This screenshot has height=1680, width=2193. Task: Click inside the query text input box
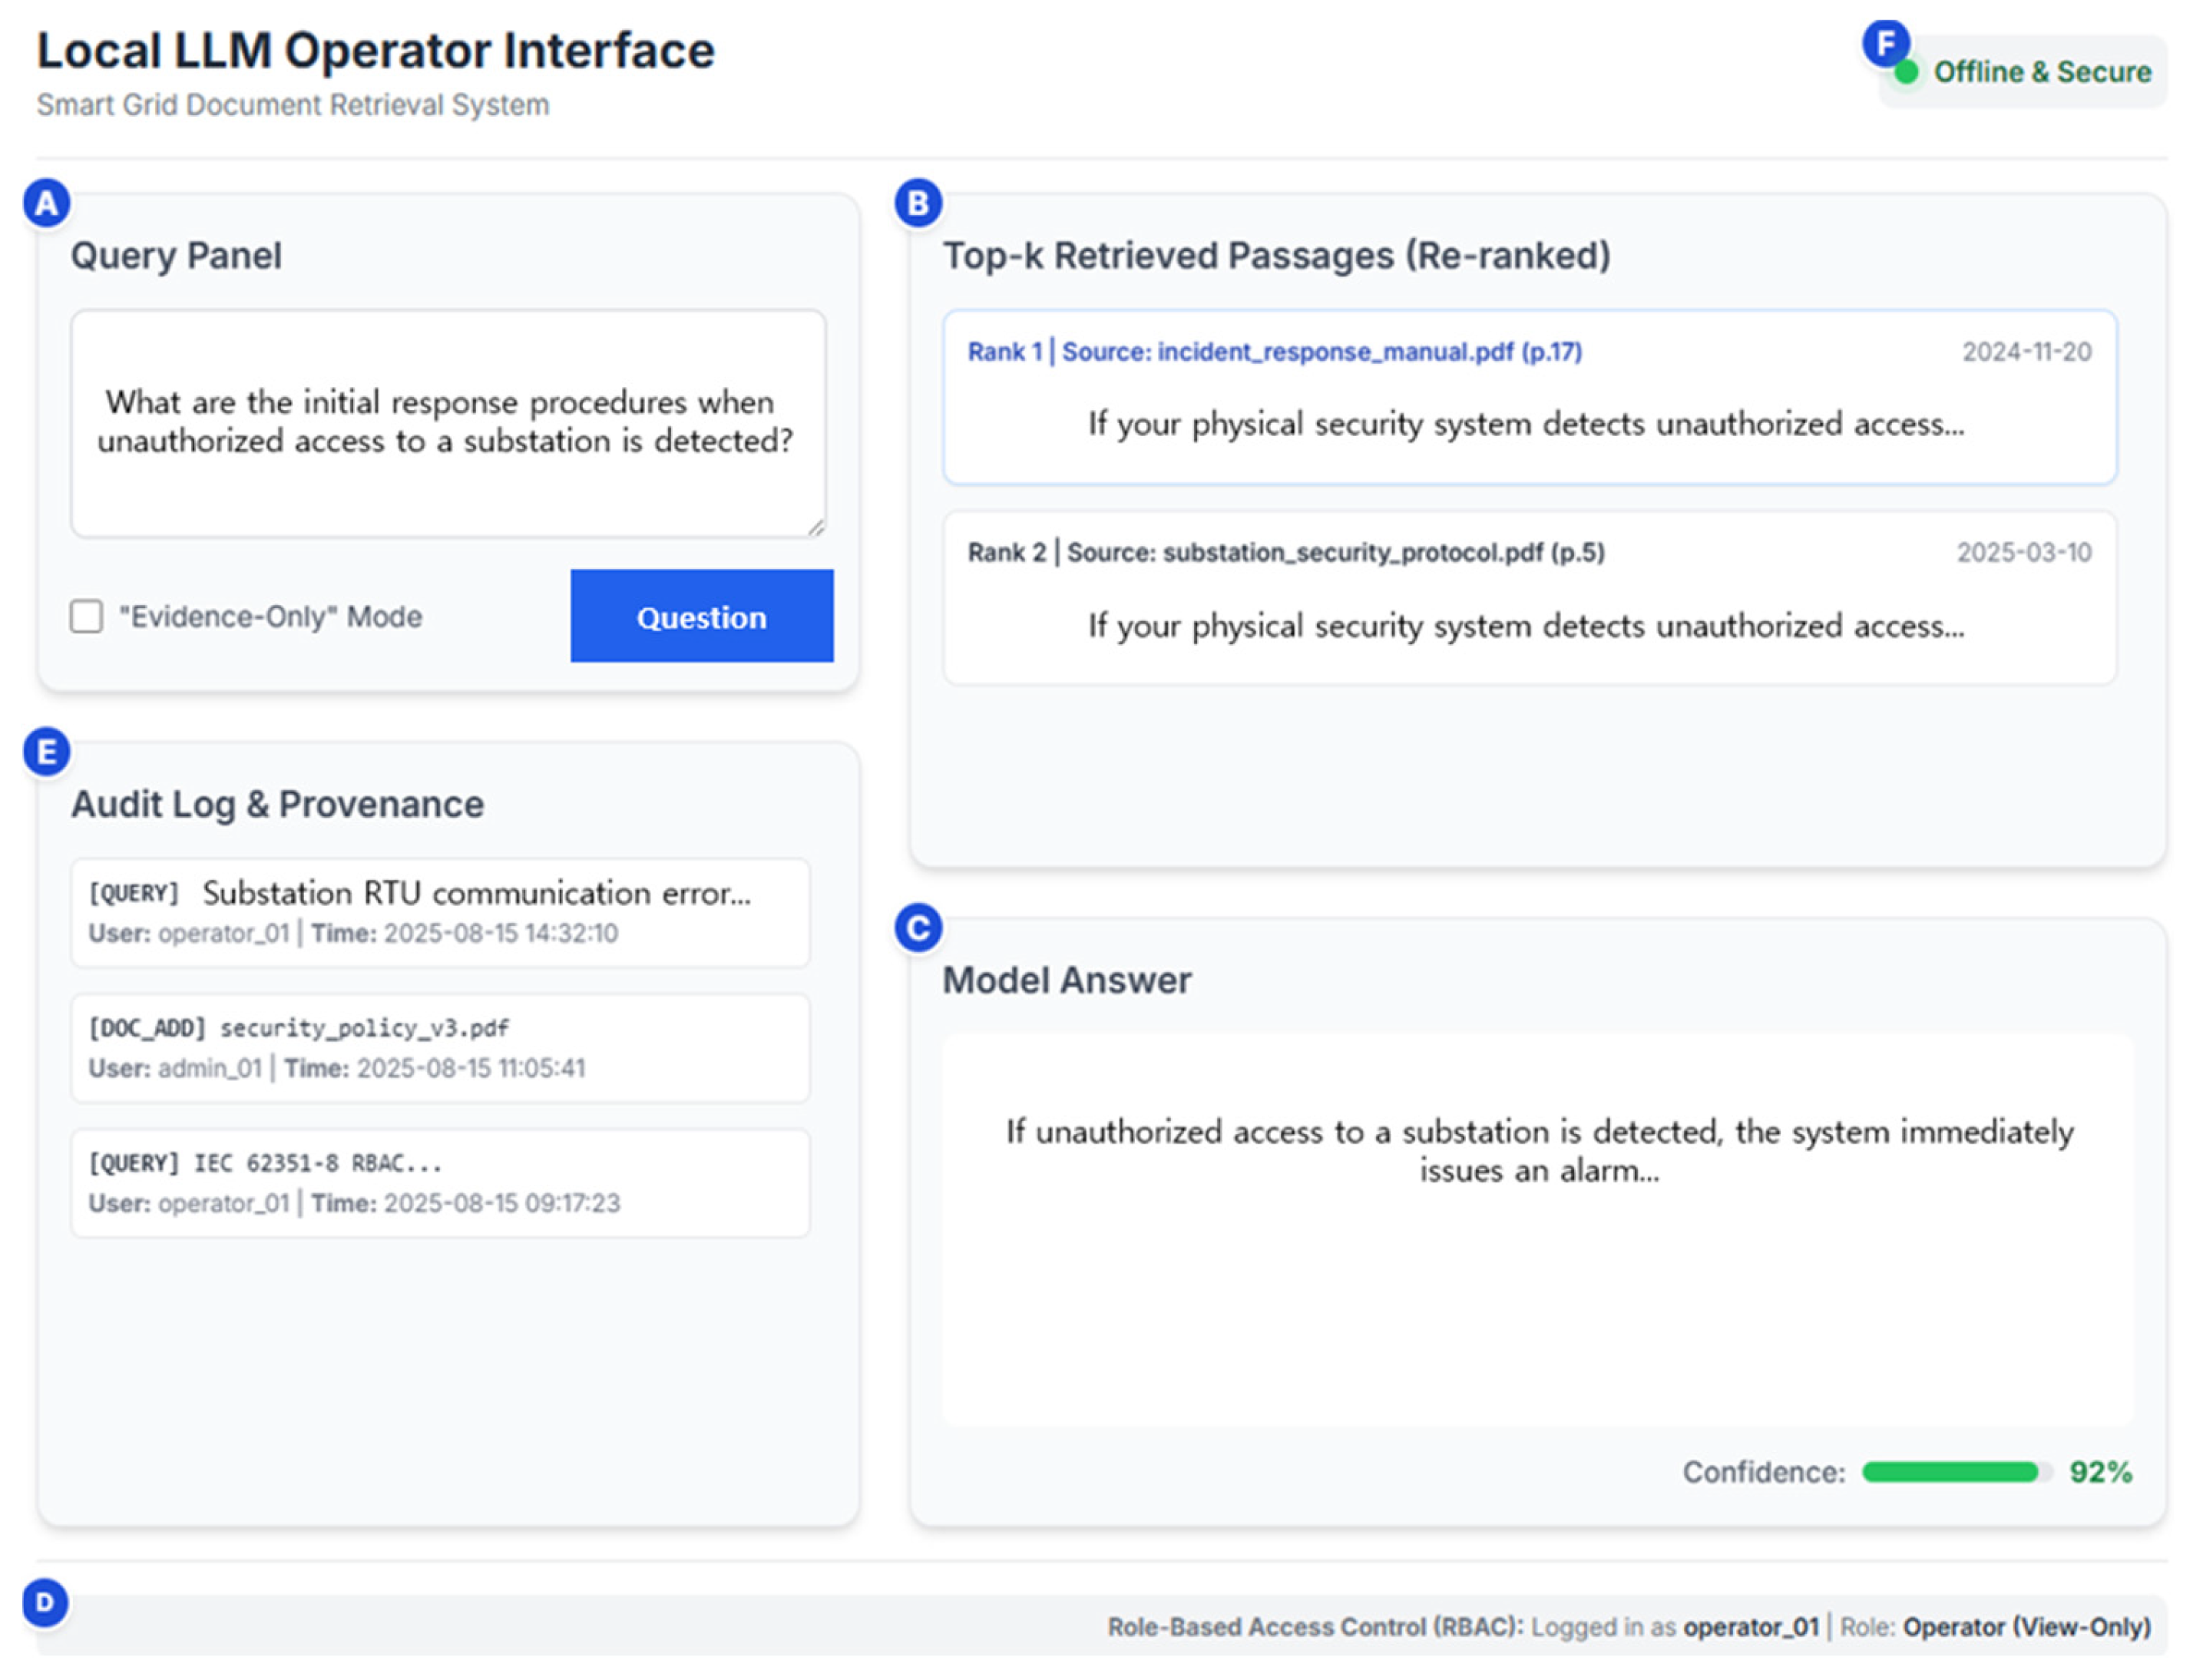[x=447, y=424]
